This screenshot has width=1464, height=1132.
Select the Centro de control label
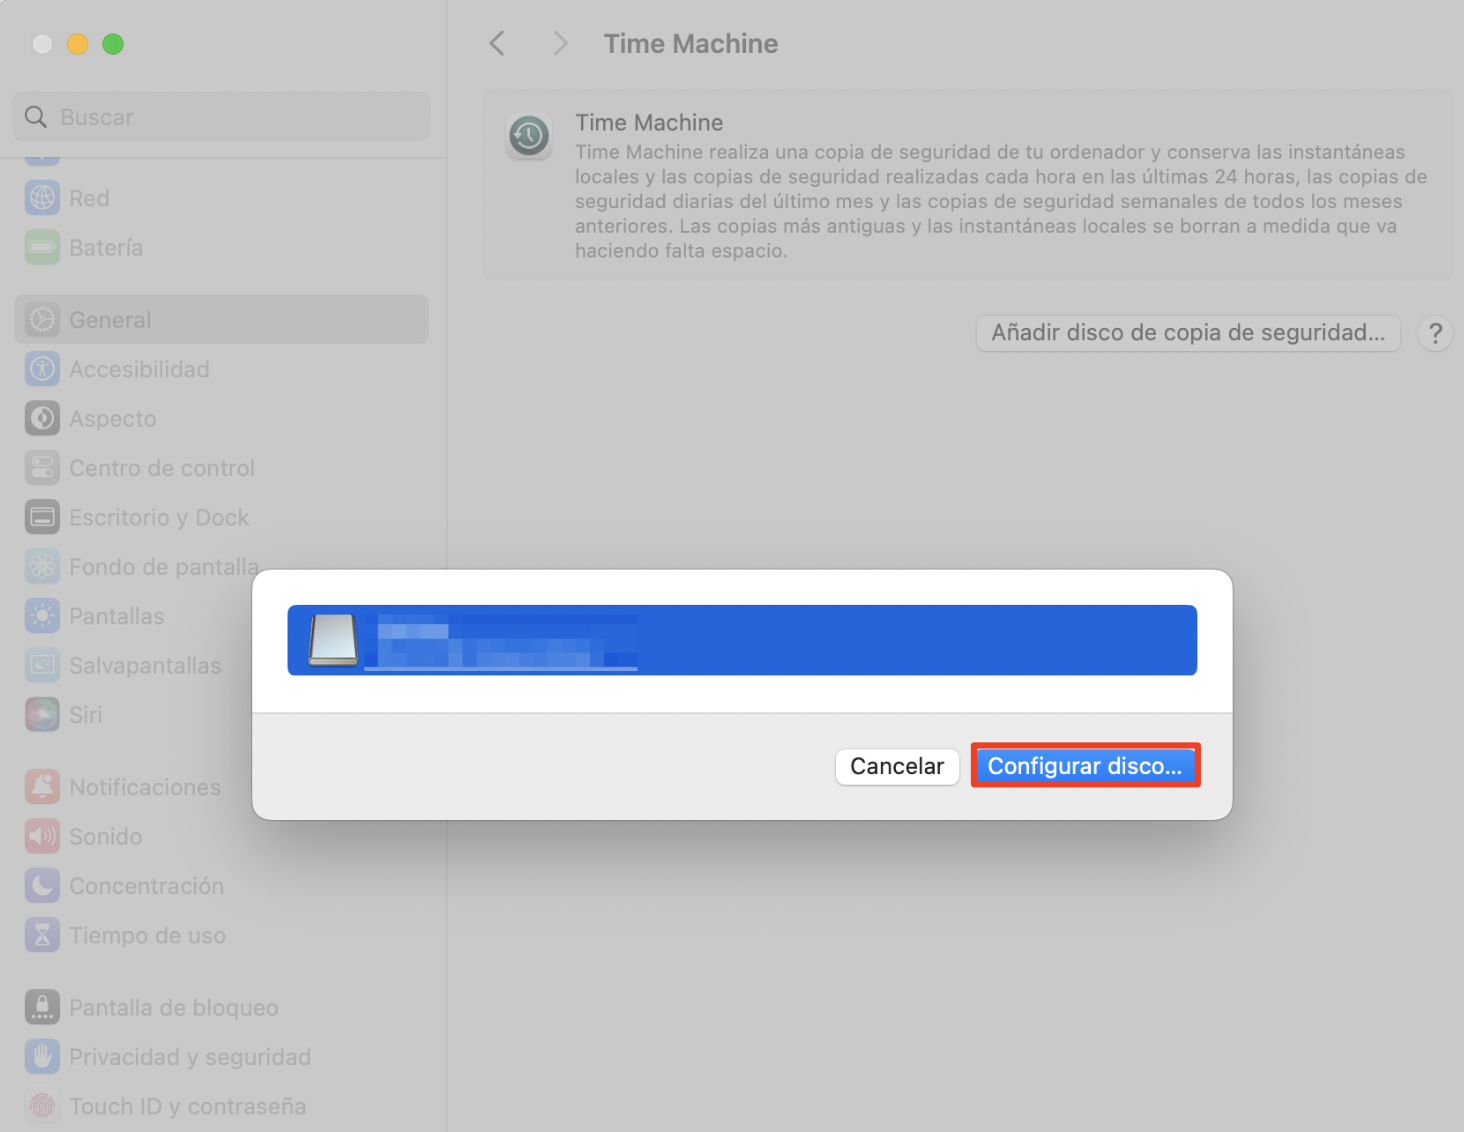point(162,468)
